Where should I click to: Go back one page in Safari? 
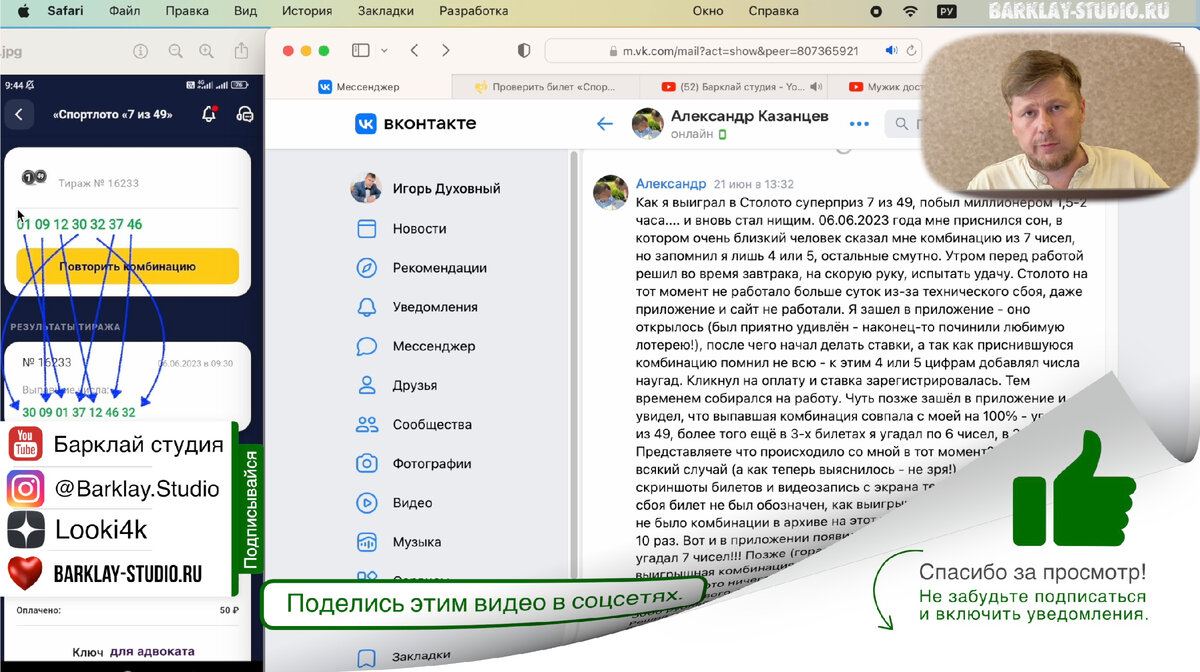pyautogui.click(x=414, y=50)
